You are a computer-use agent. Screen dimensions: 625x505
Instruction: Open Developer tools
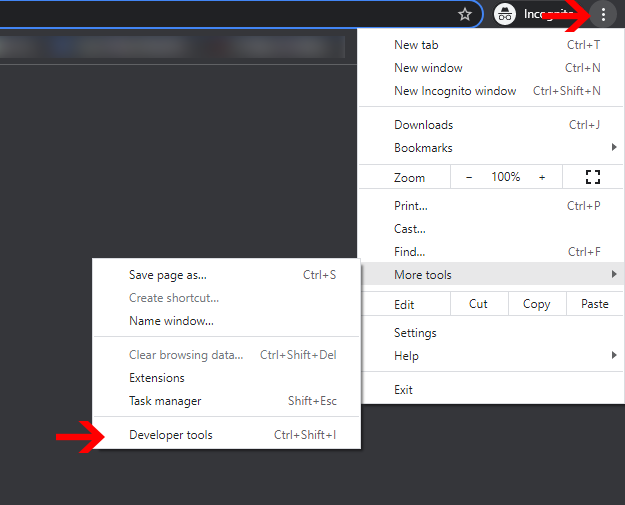171,435
